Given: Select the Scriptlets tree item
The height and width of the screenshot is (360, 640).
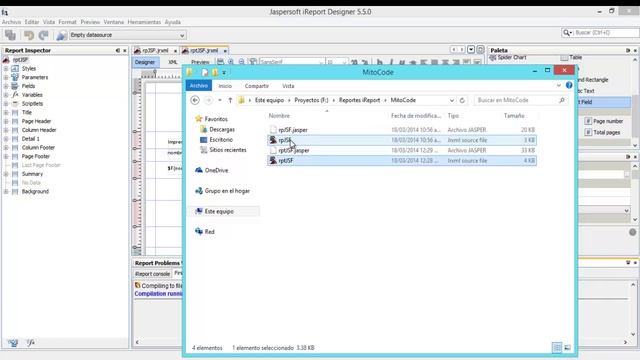Looking at the screenshot, I should [x=32, y=104].
